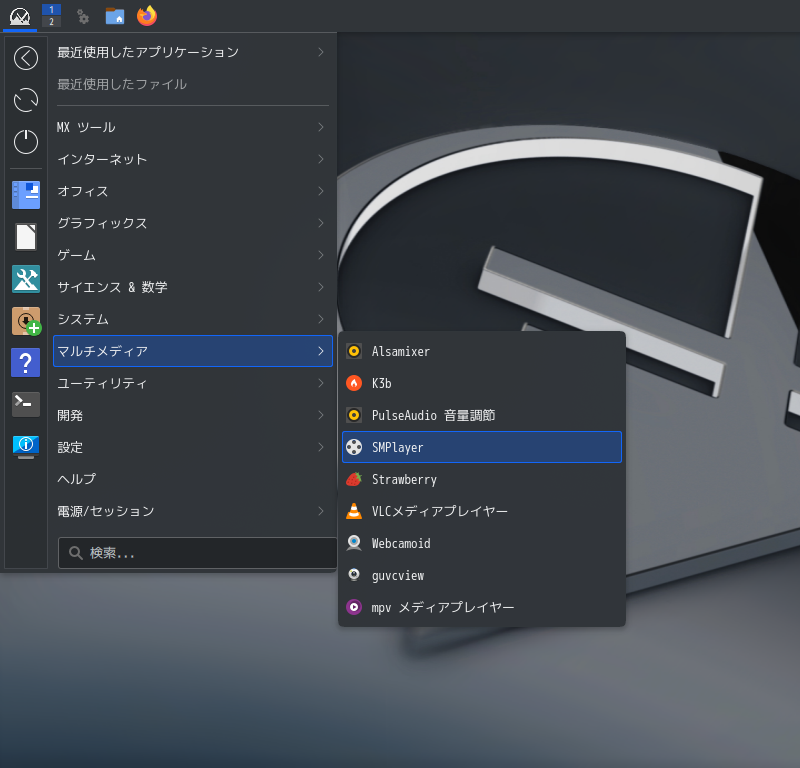
Task: Switch to workspace 1 in pager
Action: tap(51, 10)
